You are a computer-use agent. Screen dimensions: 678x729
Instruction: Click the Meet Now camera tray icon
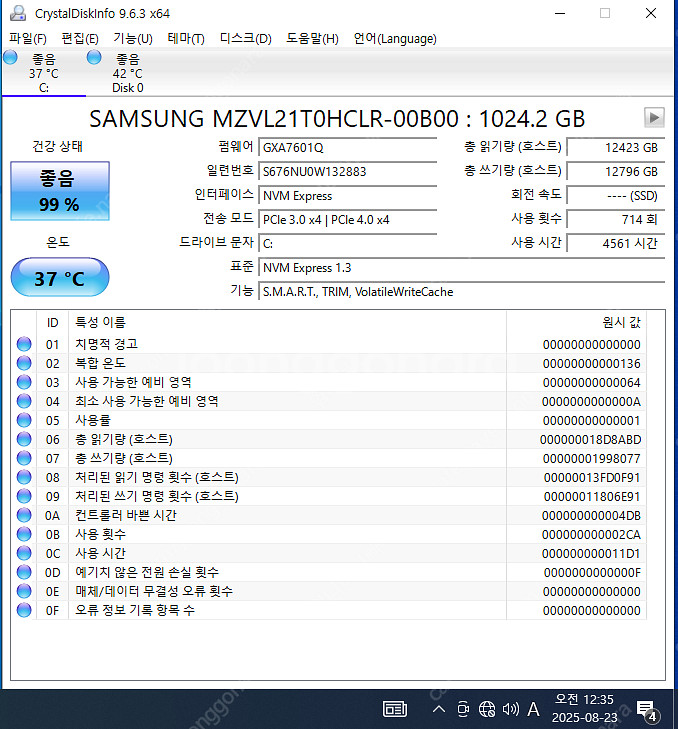[463, 709]
